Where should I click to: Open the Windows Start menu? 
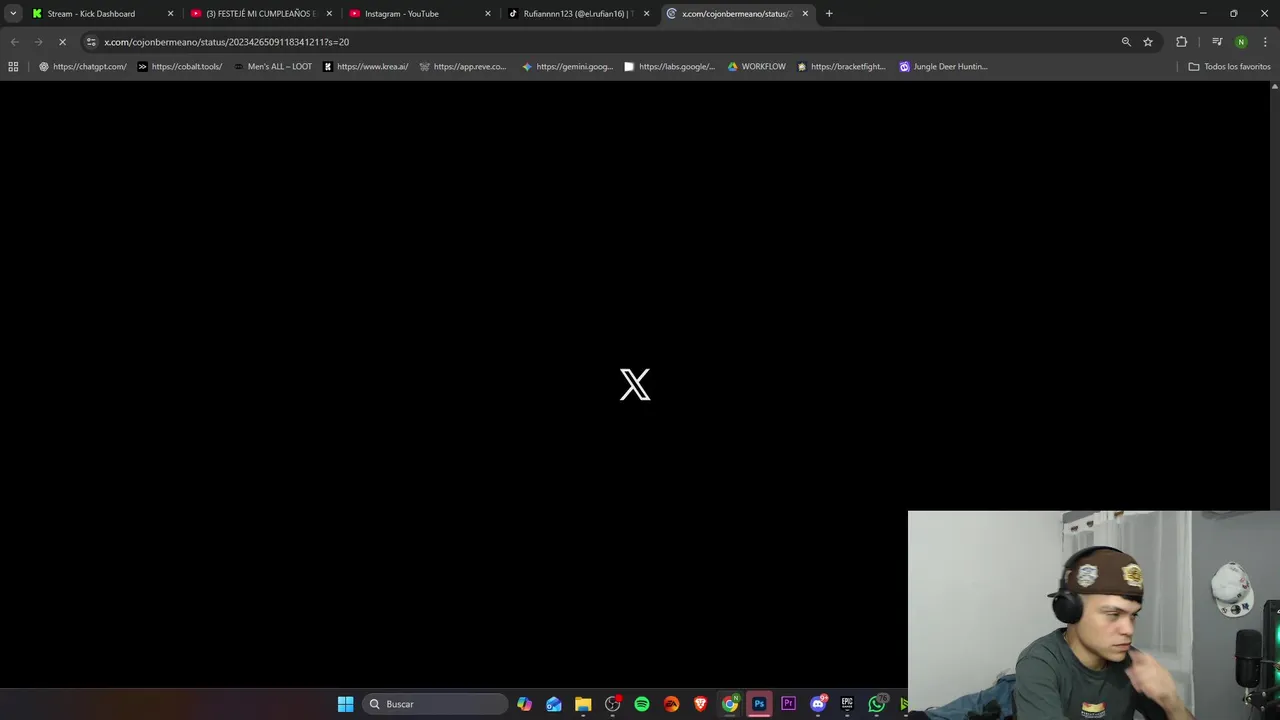click(345, 704)
